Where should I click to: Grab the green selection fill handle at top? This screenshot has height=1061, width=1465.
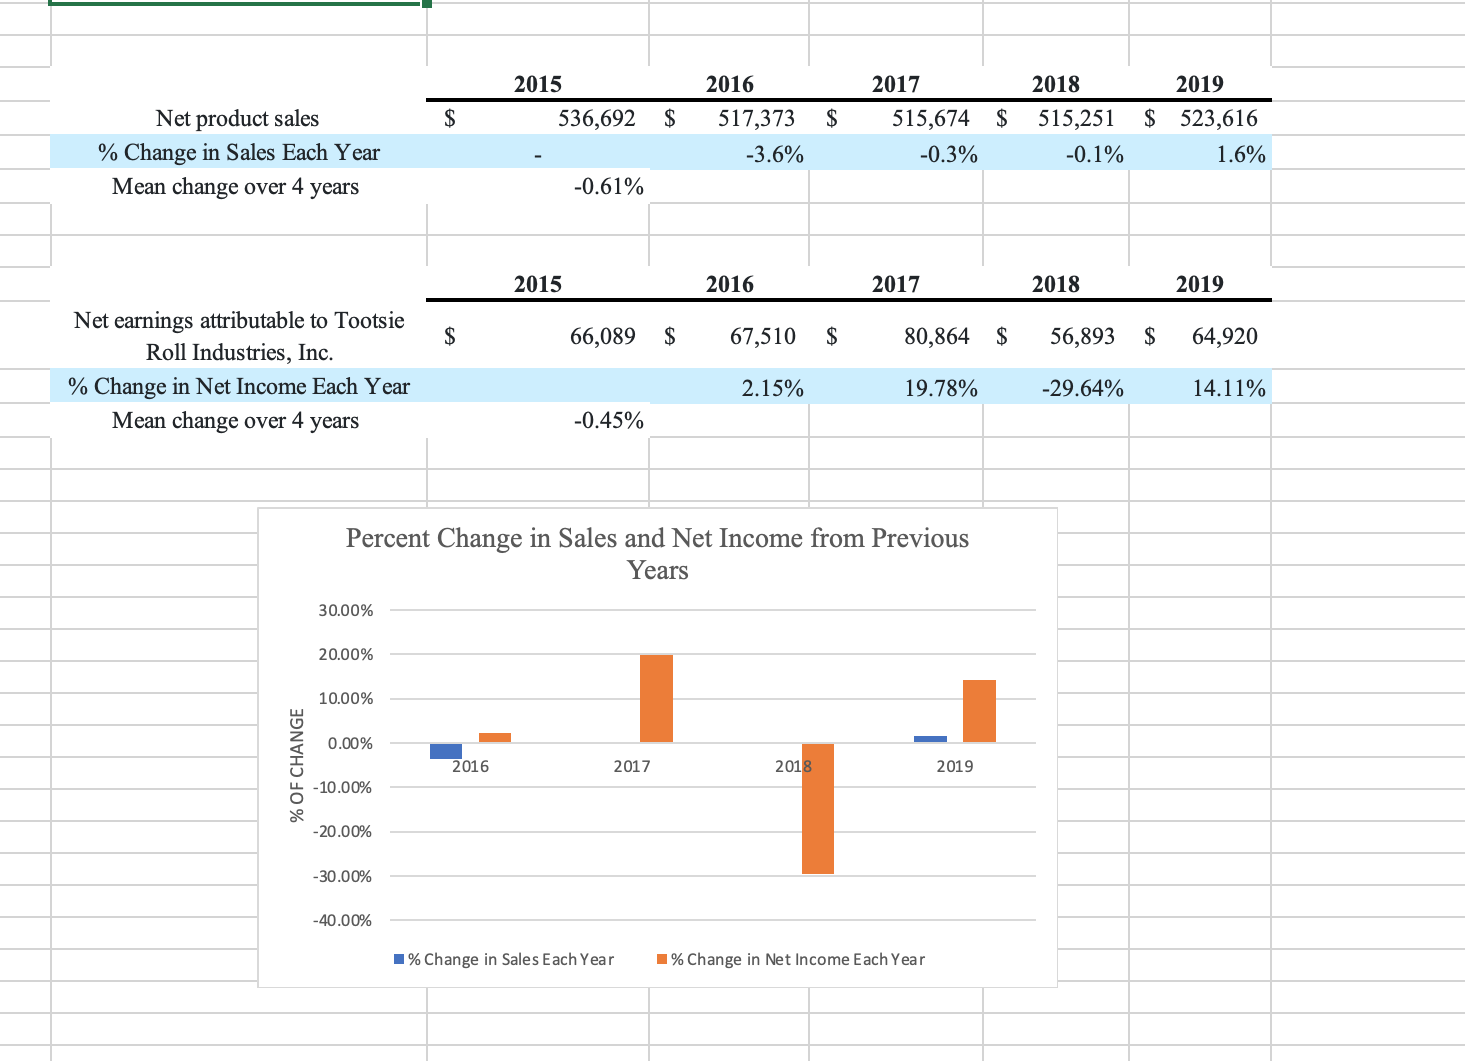(x=427, y=4)
